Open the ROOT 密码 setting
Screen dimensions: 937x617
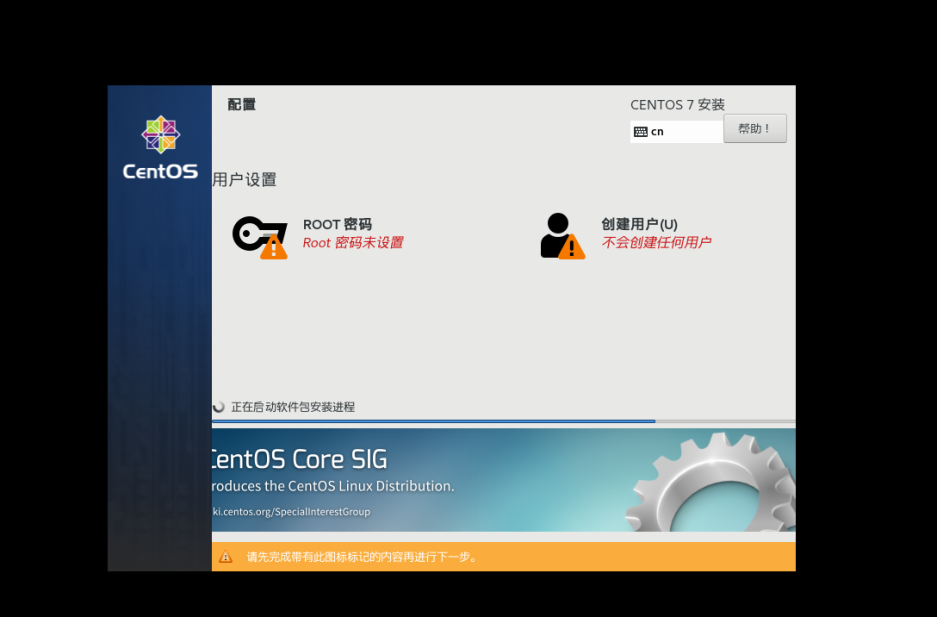(337, 225)
